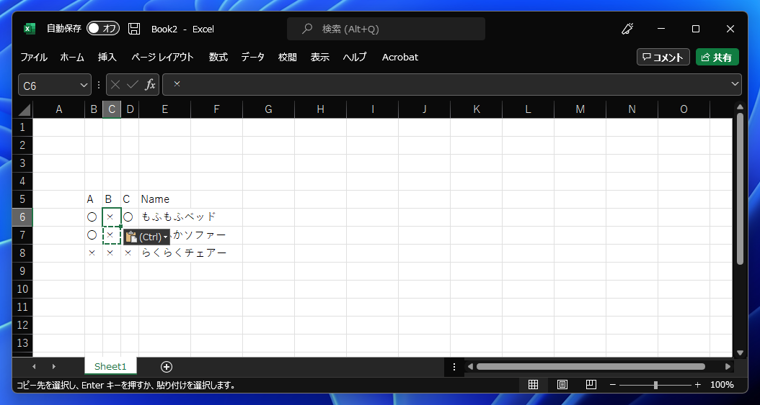Click the Insert Function fx icon

pos(150,85)
